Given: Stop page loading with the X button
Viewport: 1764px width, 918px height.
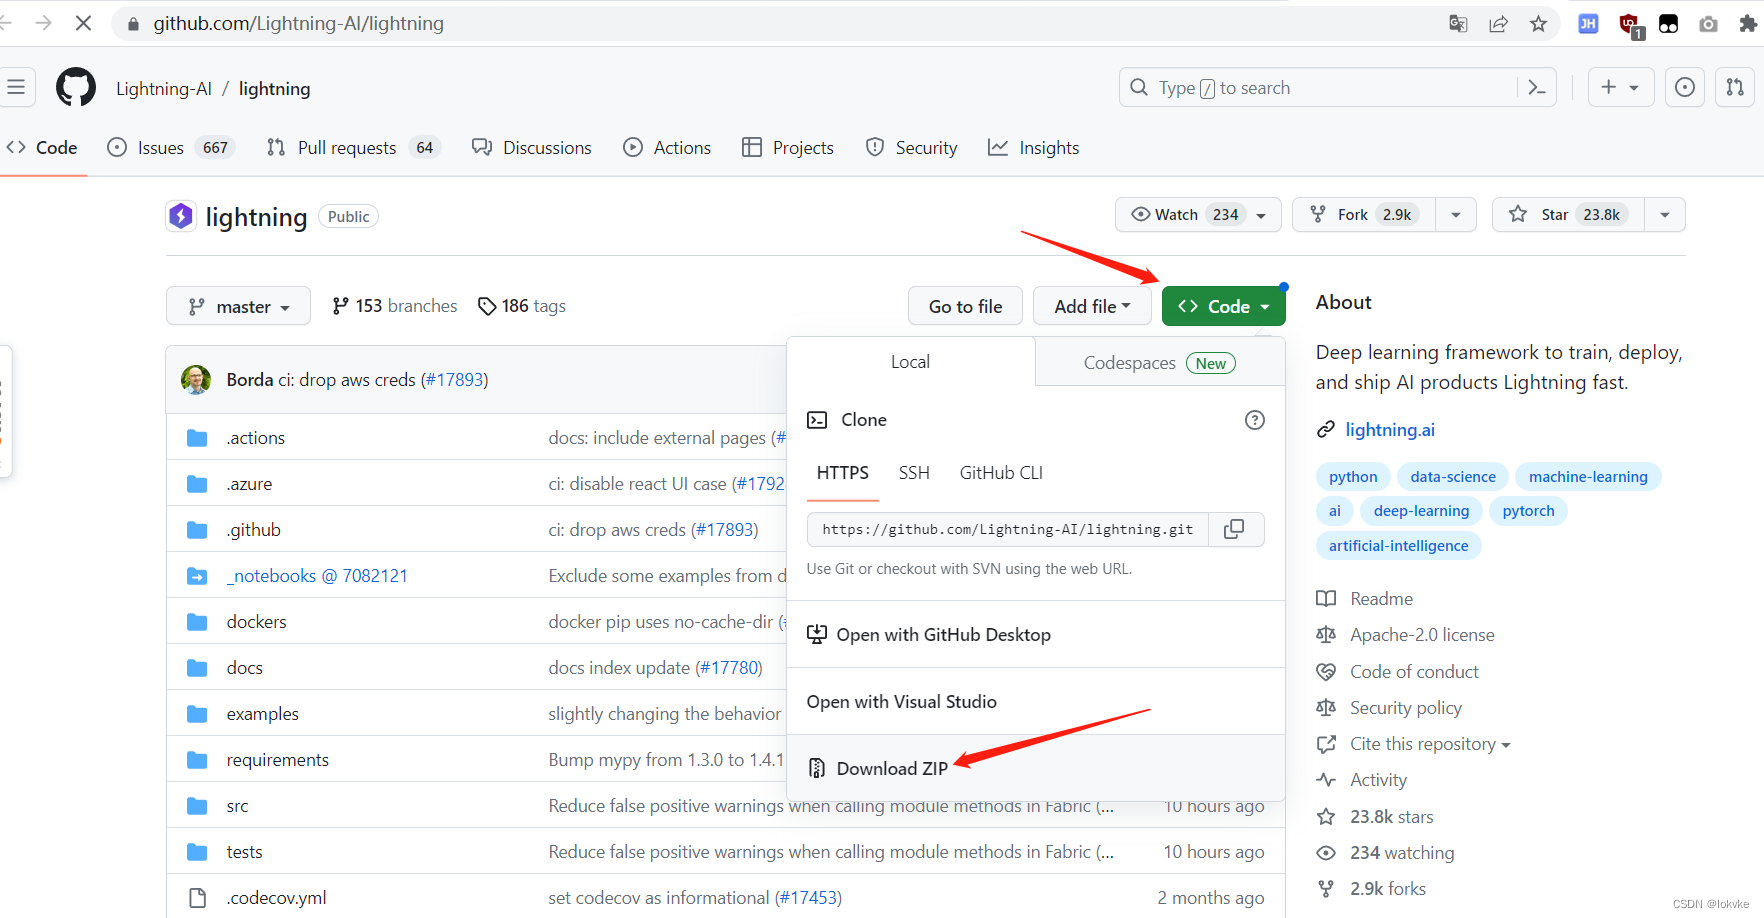Looking at the screenshot, I should coord(83,23).
